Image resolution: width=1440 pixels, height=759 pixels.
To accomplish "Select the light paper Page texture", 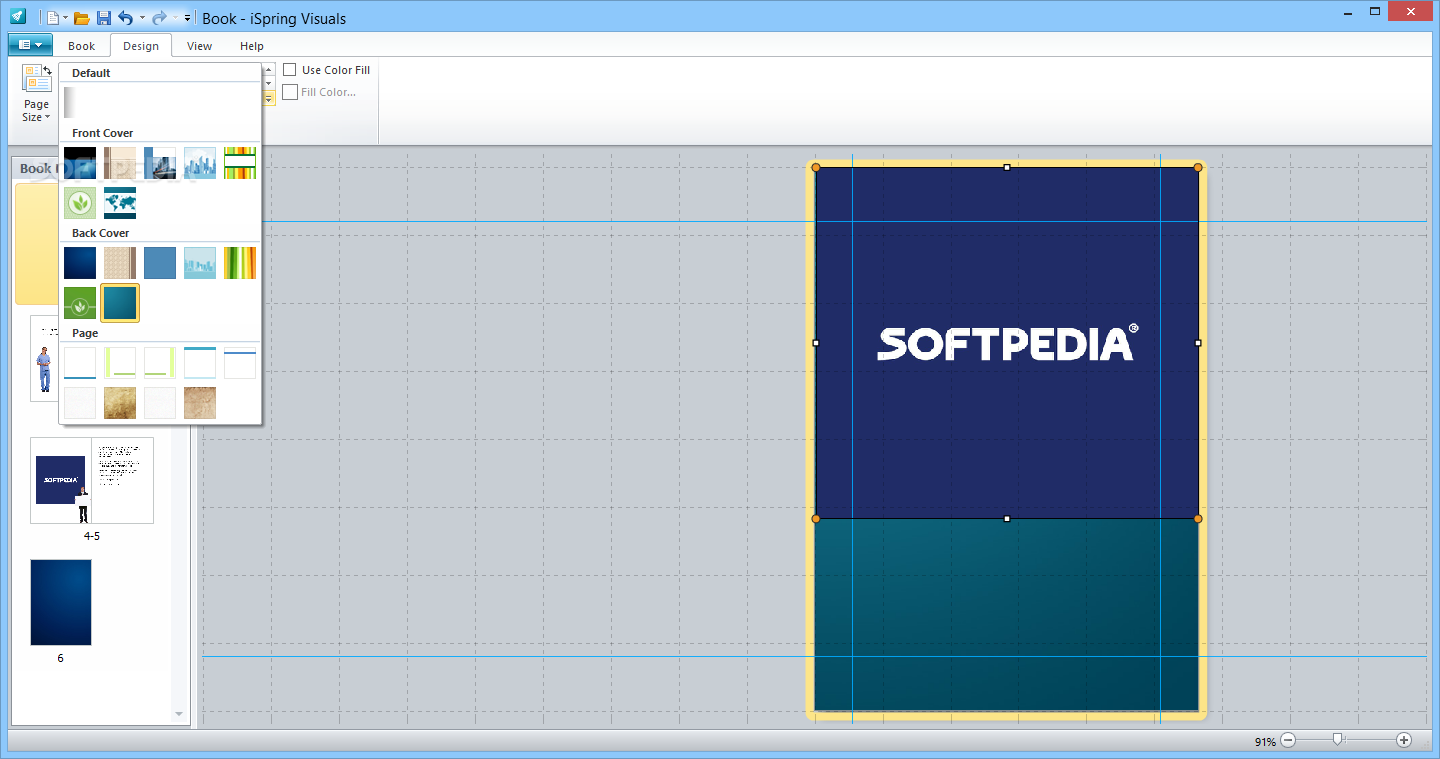I will coord(160,403).
